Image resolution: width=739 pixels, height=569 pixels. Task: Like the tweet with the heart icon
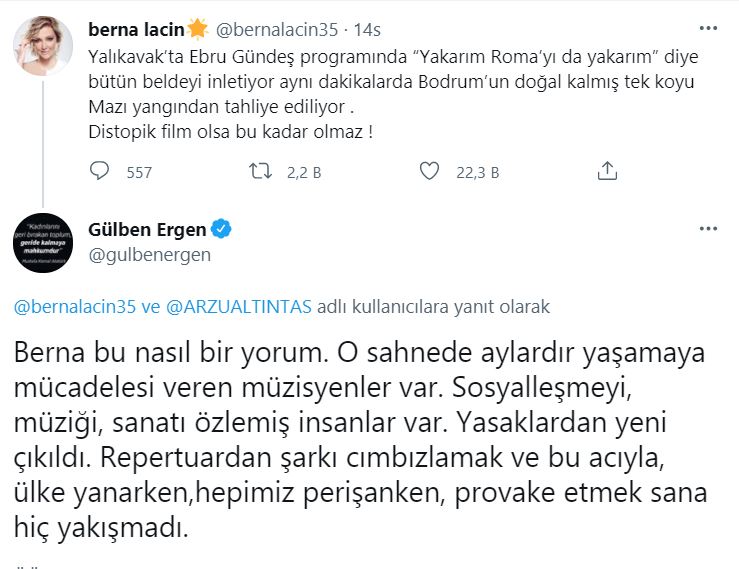pos(429,172)
